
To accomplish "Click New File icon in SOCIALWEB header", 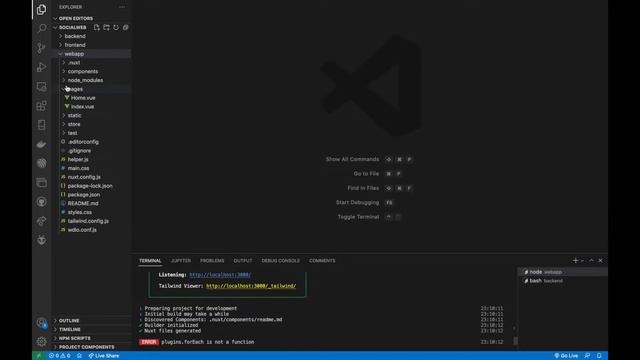I will tap(97, 27).
